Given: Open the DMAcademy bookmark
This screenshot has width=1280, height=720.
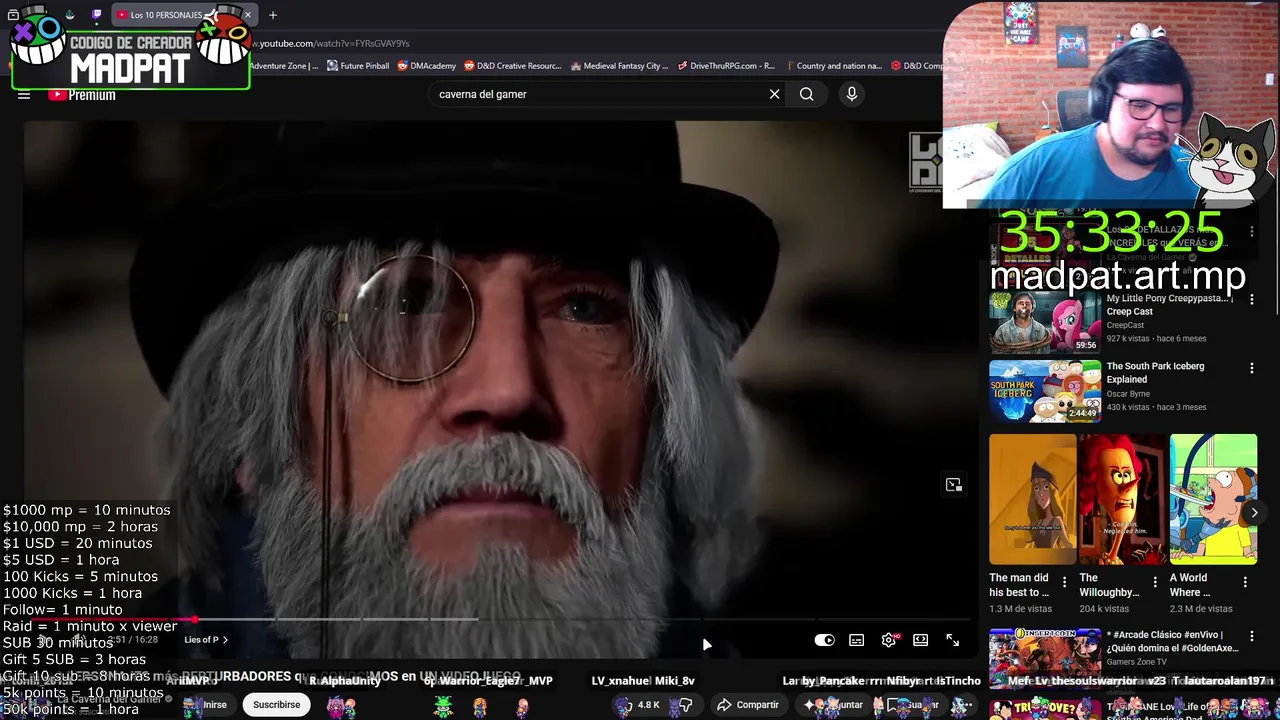Looking at the screenshot, I should click(x=427, y=66).
